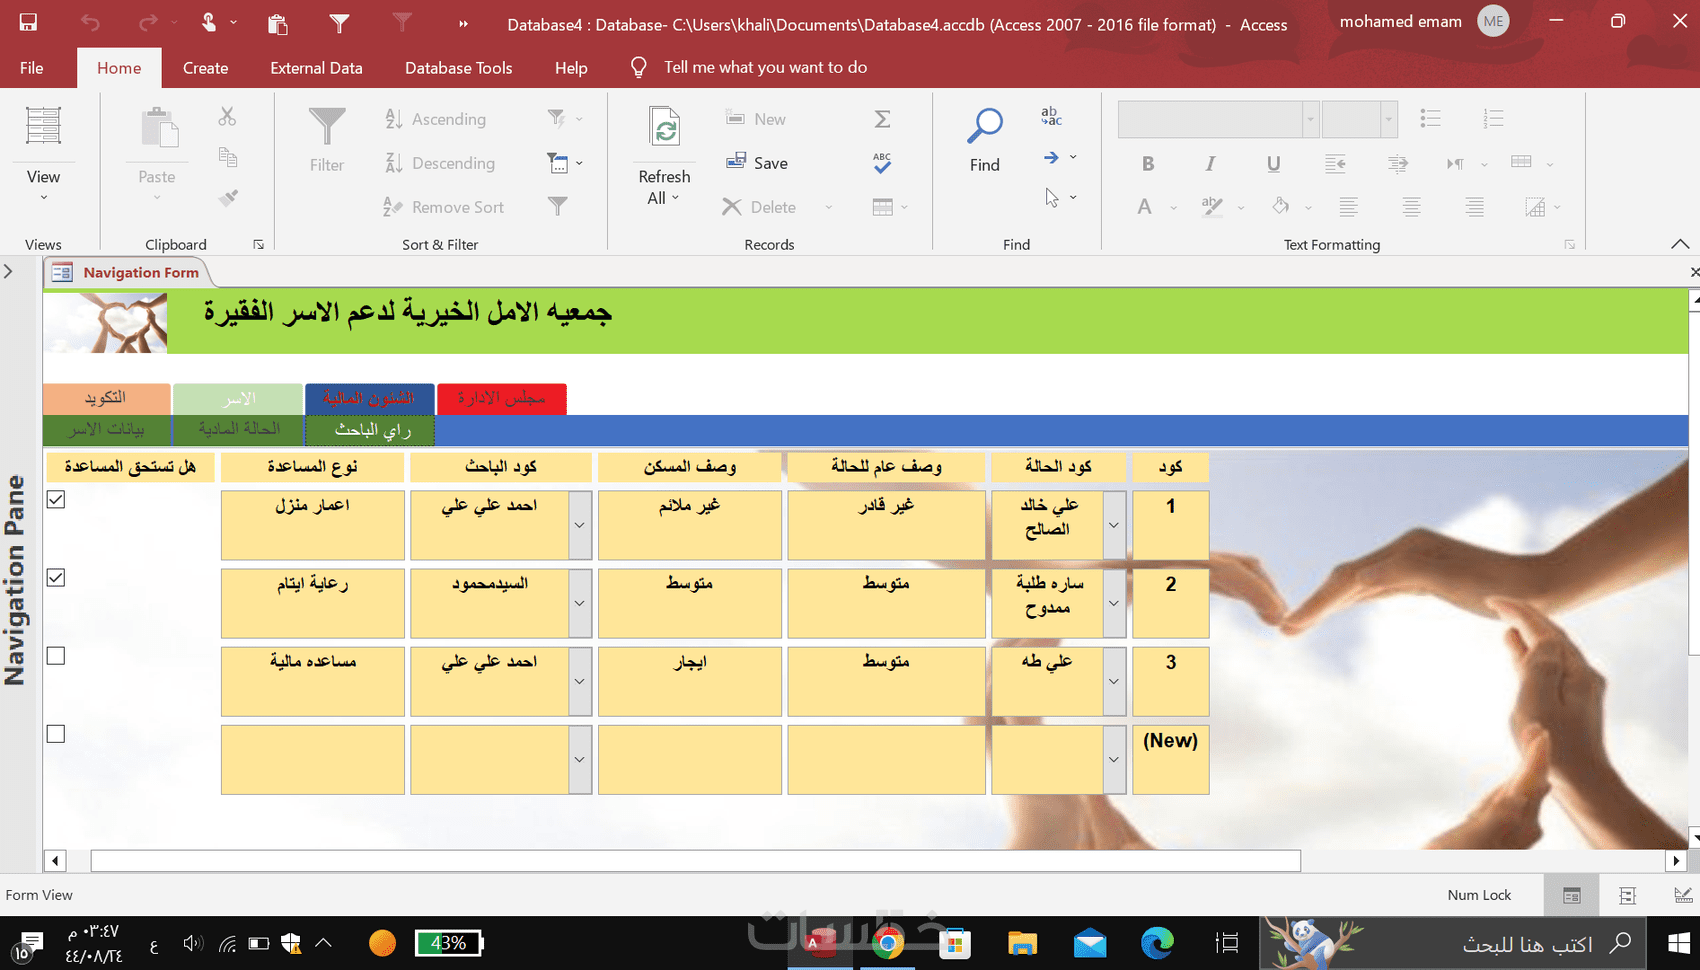The image size is (1700, 970).
Task: Toggle Underline formatting
Action: pyautogui.click(x=1273, y=163)
